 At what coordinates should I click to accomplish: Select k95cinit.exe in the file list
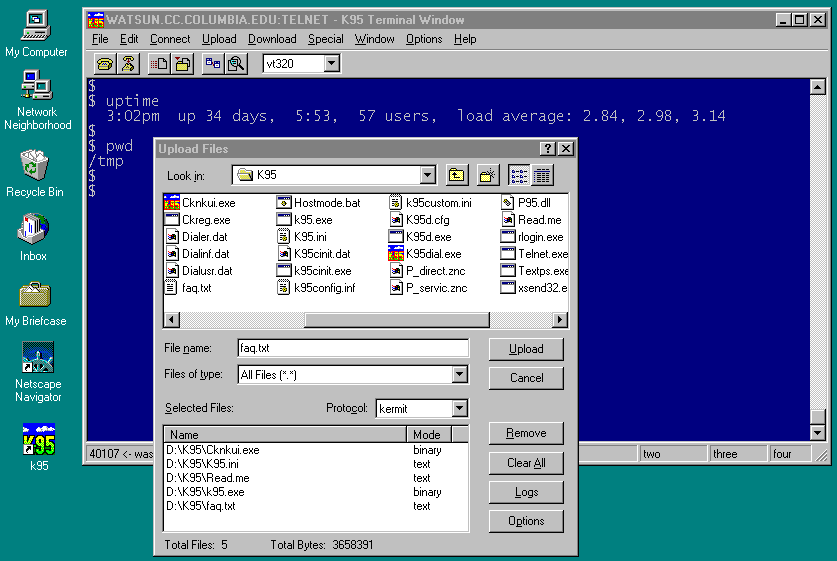(314, 271)
